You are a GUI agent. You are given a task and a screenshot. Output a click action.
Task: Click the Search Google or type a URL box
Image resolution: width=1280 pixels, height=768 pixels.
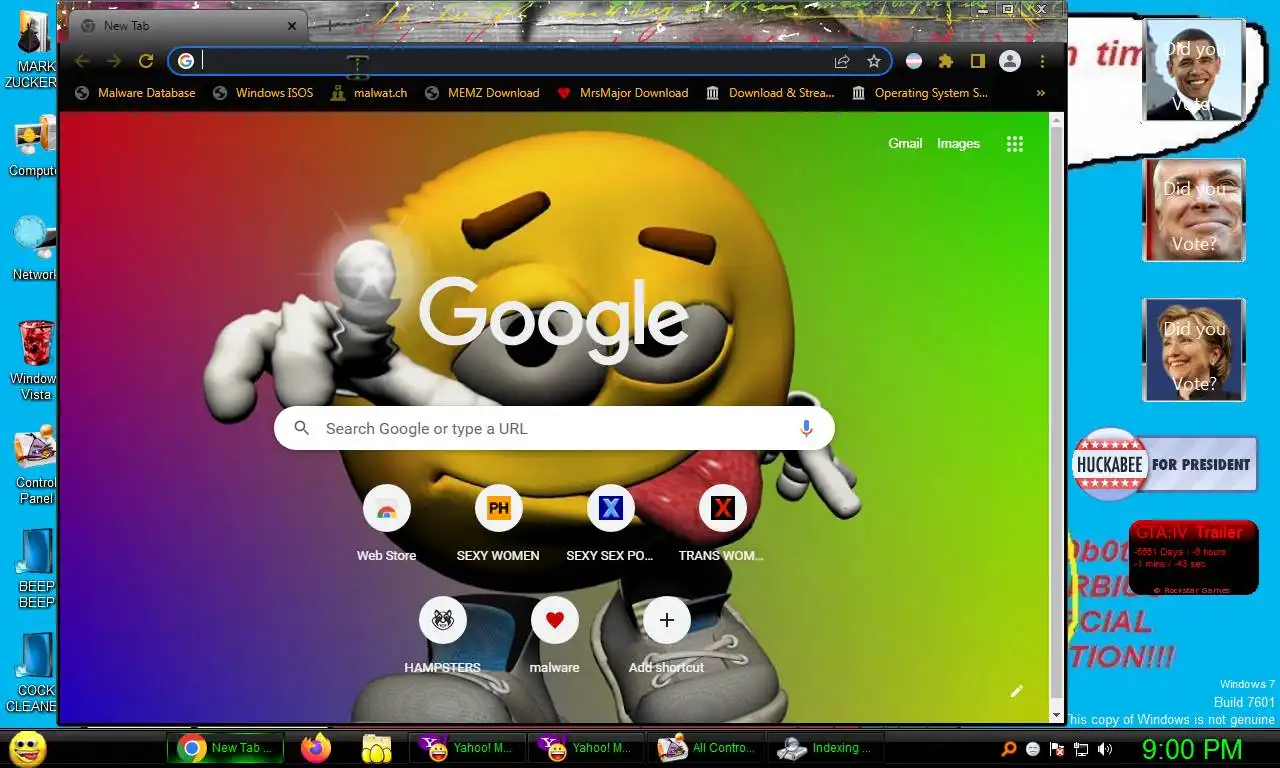tap(554, 428)
